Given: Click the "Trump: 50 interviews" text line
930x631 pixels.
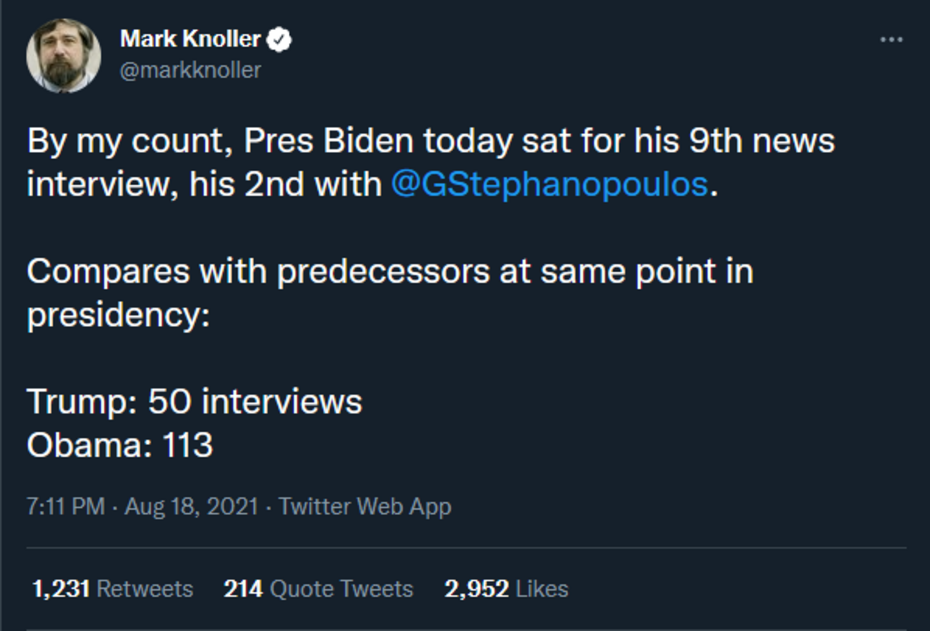Looking at the screenshot, I should 194,401.
